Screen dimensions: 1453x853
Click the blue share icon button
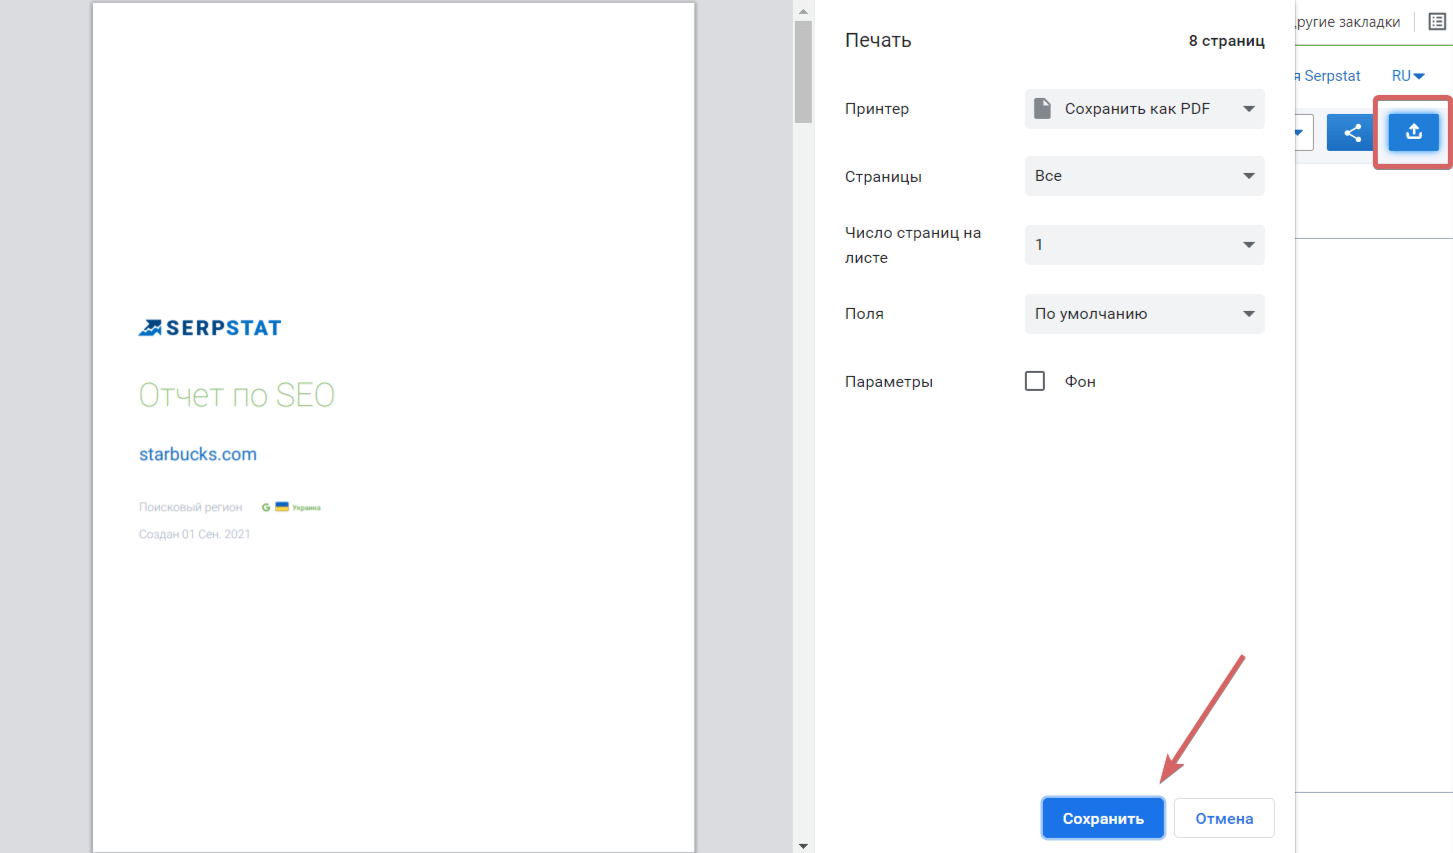coord(1352,132)
